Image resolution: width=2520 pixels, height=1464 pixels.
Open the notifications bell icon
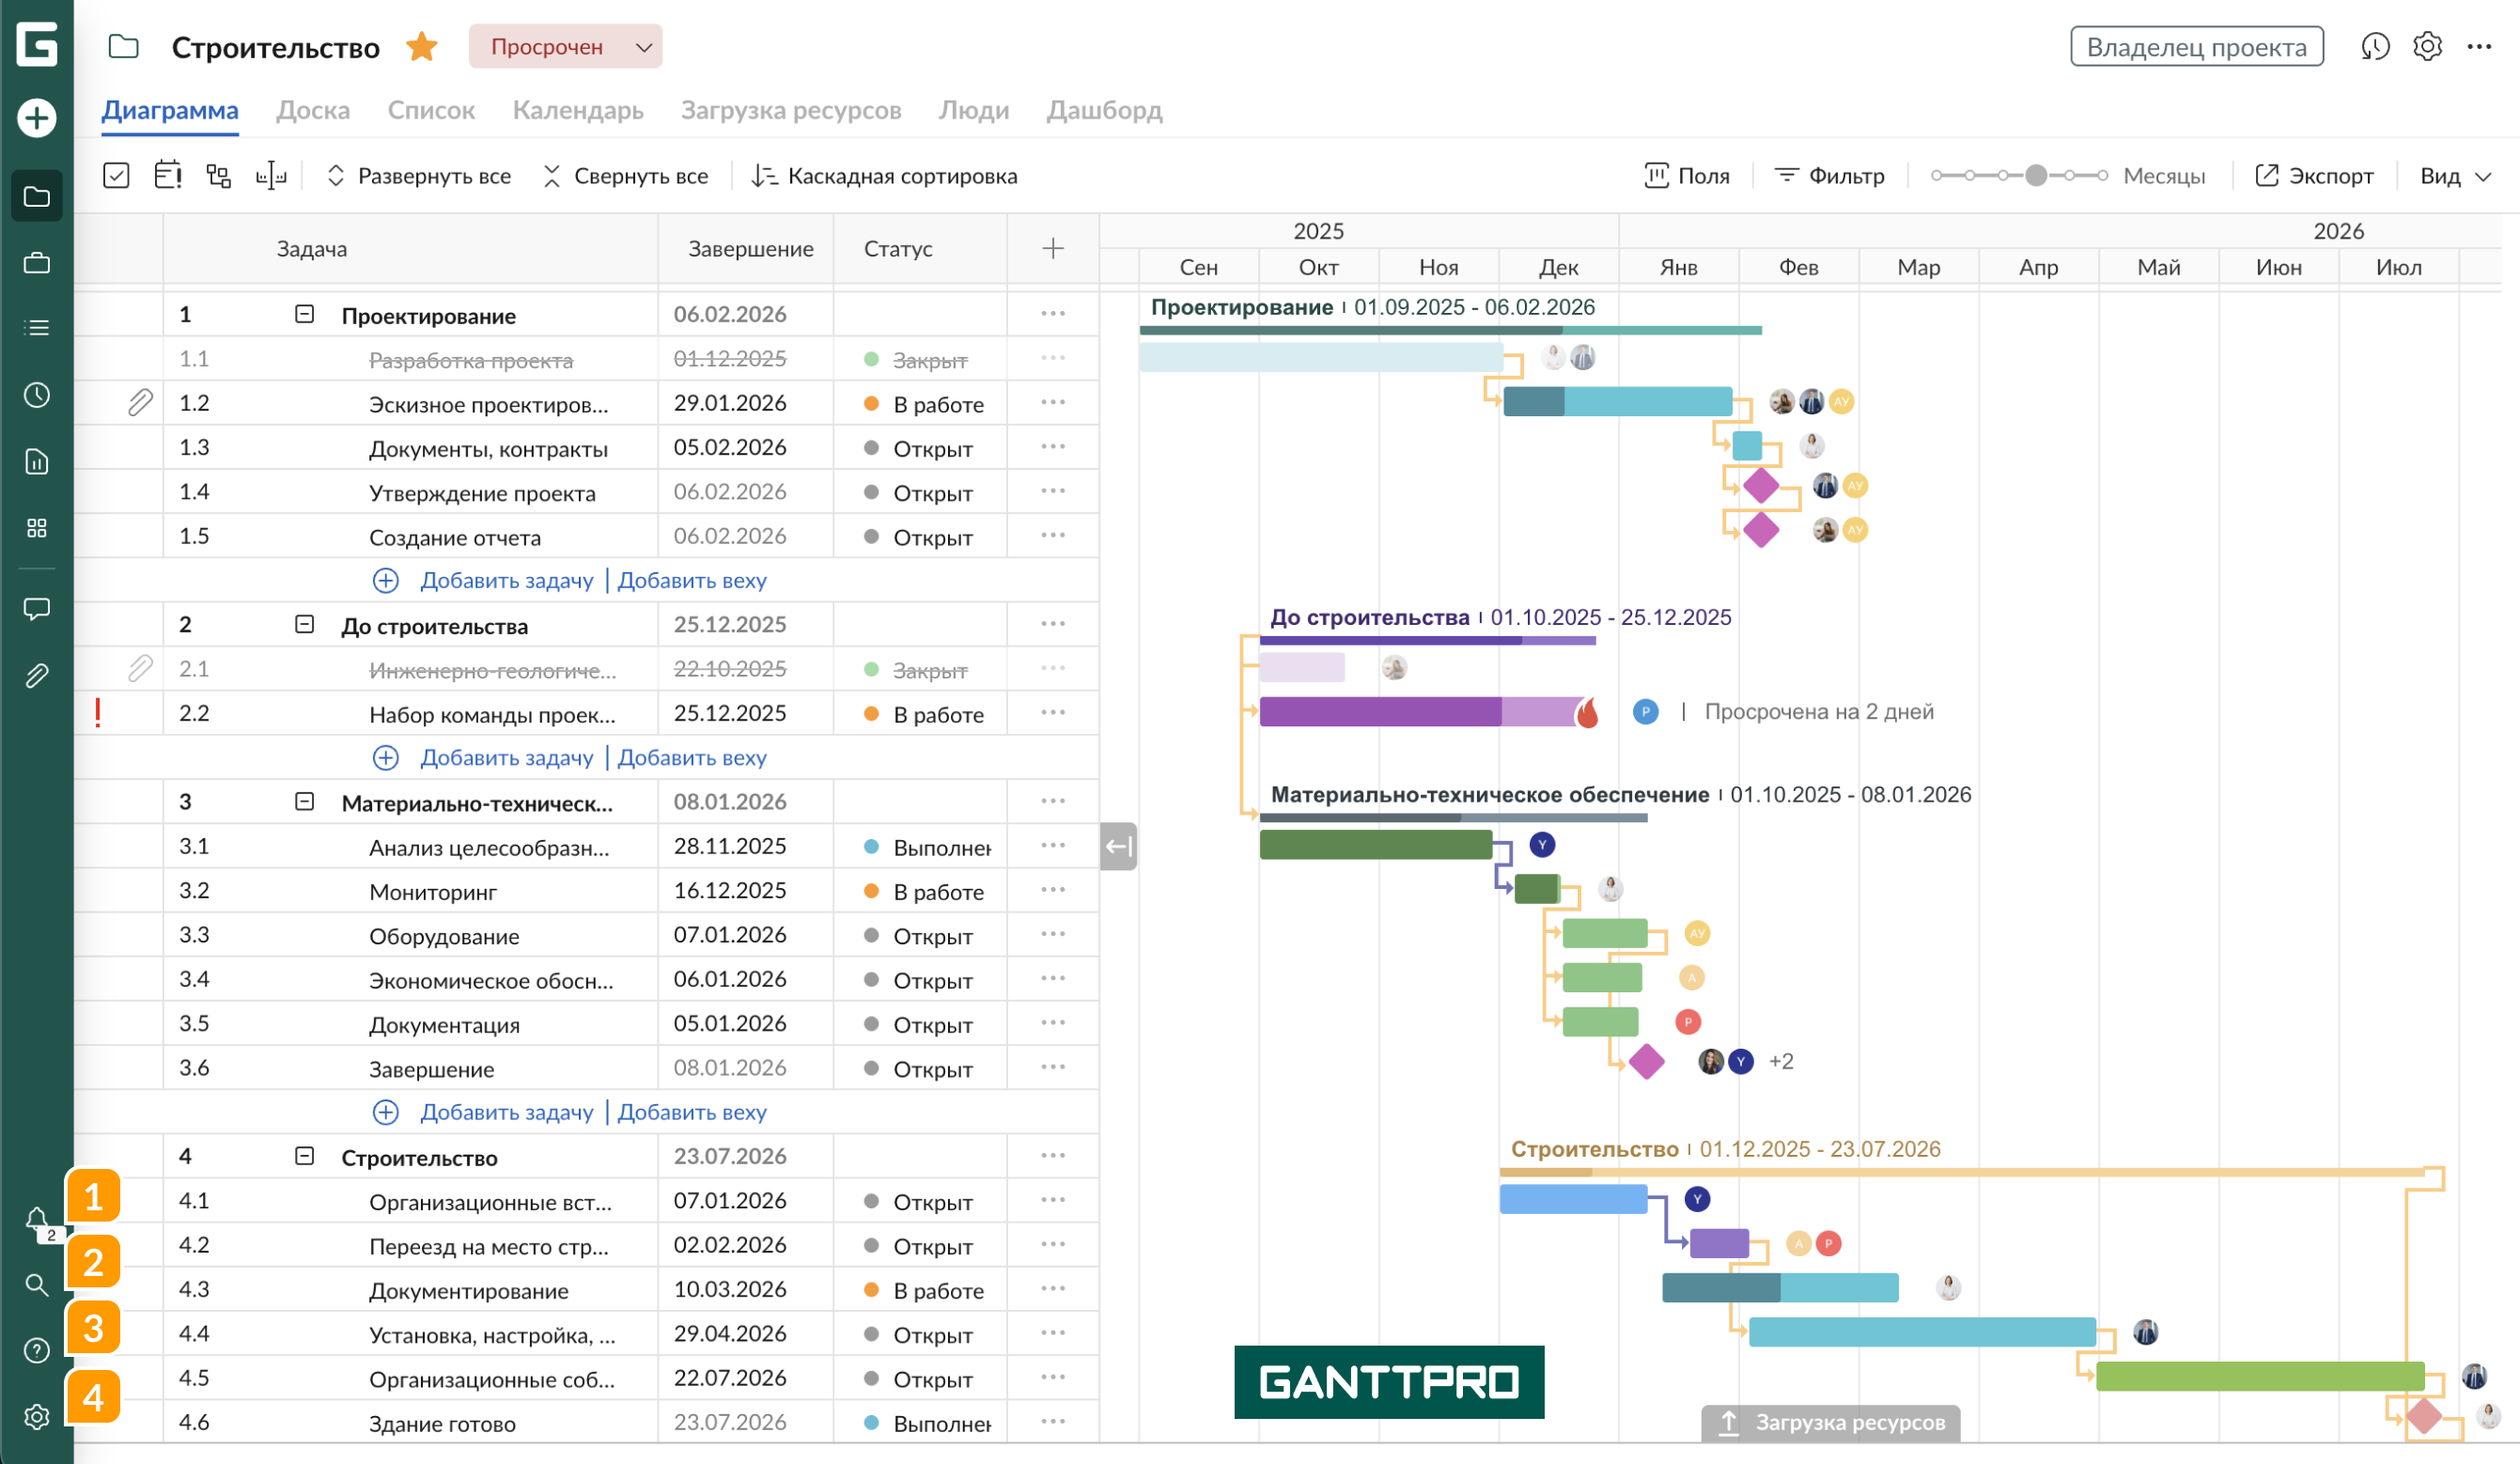pyautogui.click(x=37, y=1219)
